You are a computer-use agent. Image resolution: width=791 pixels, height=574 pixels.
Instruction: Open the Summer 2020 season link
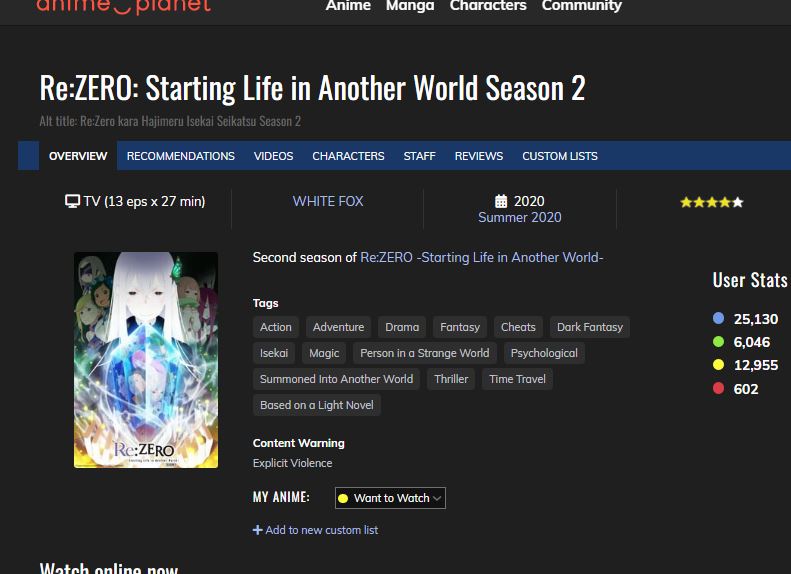pos(520,217)
